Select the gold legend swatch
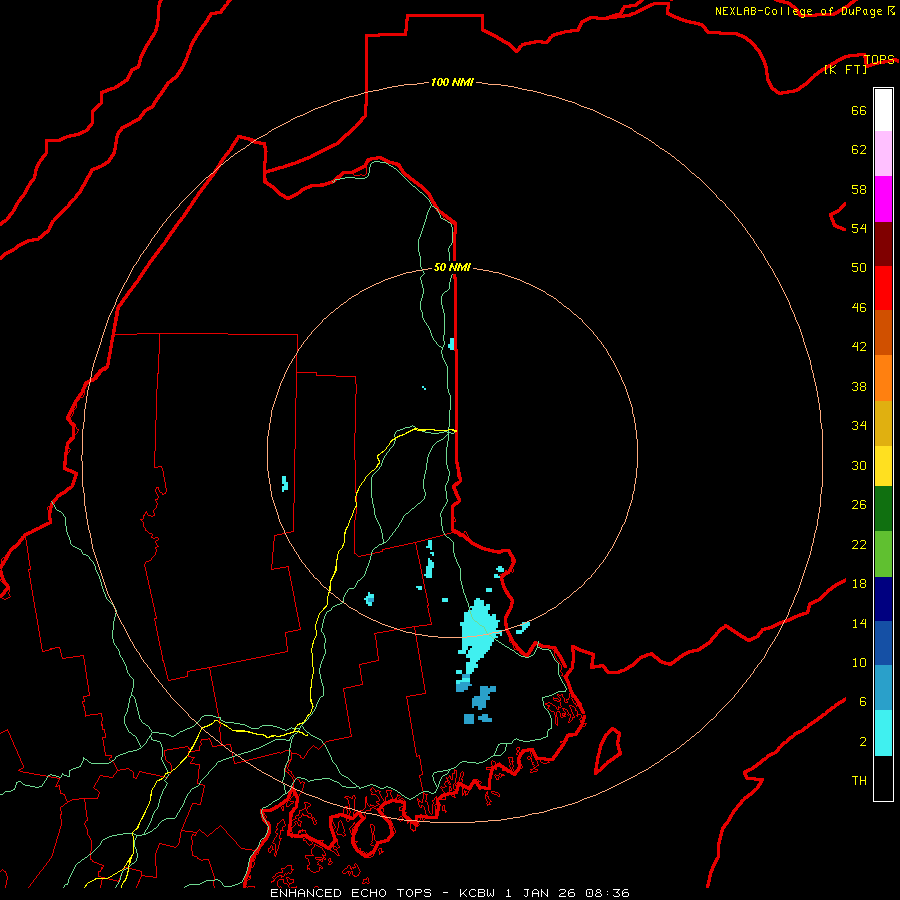Image resolution: width=900 pixels, height=900 pixels. click(883, 424)
